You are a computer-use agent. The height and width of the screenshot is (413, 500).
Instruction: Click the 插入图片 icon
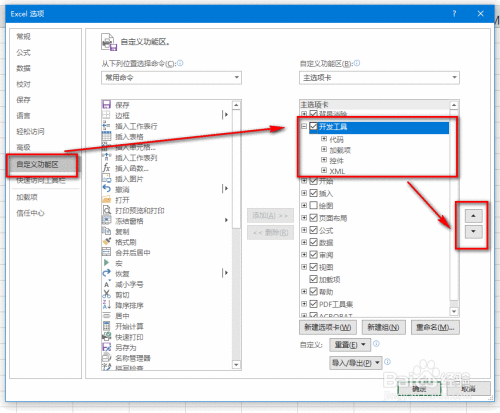(106, 179)
